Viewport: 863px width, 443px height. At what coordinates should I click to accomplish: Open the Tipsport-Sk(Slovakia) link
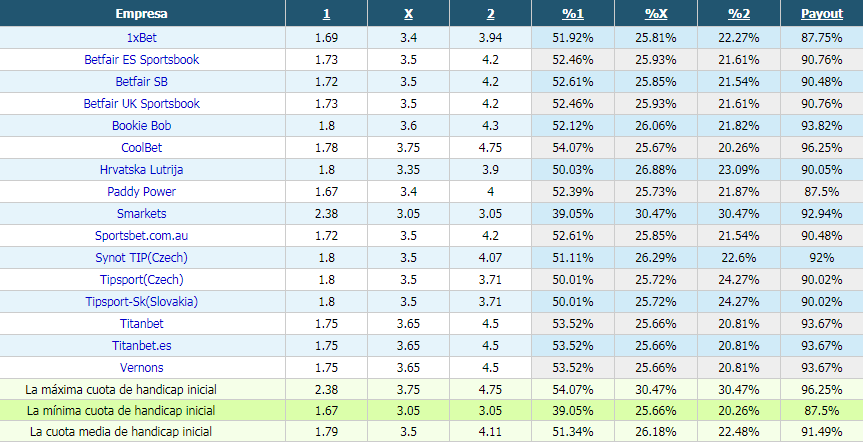tap(141, 302)
